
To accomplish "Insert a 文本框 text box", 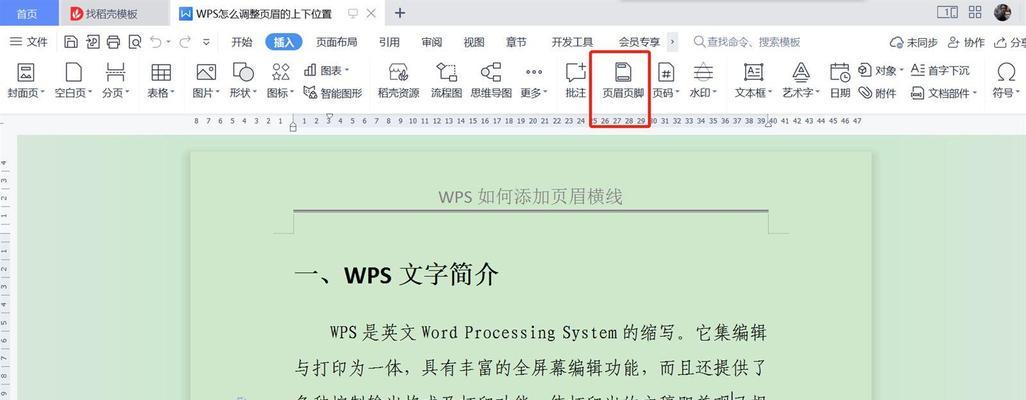I will pos(753,81).
